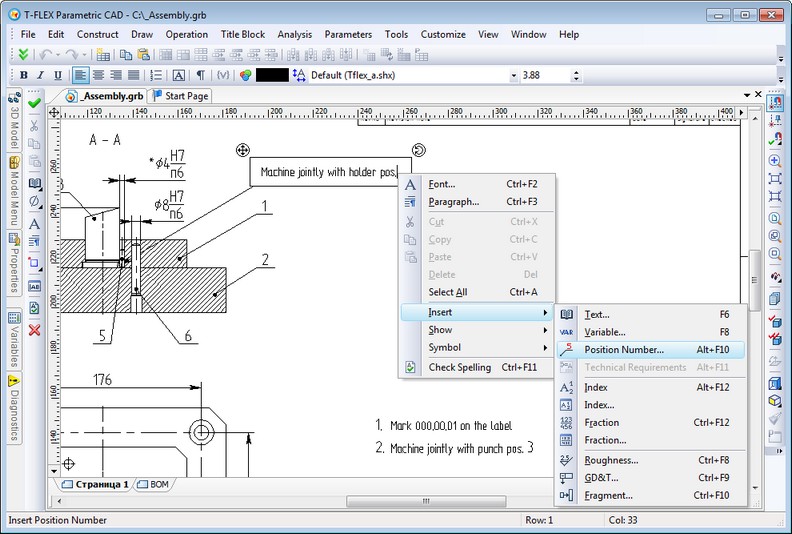Toggle Italic formatting
Screen dimensions: 792x534
click(x=41, y=75)
